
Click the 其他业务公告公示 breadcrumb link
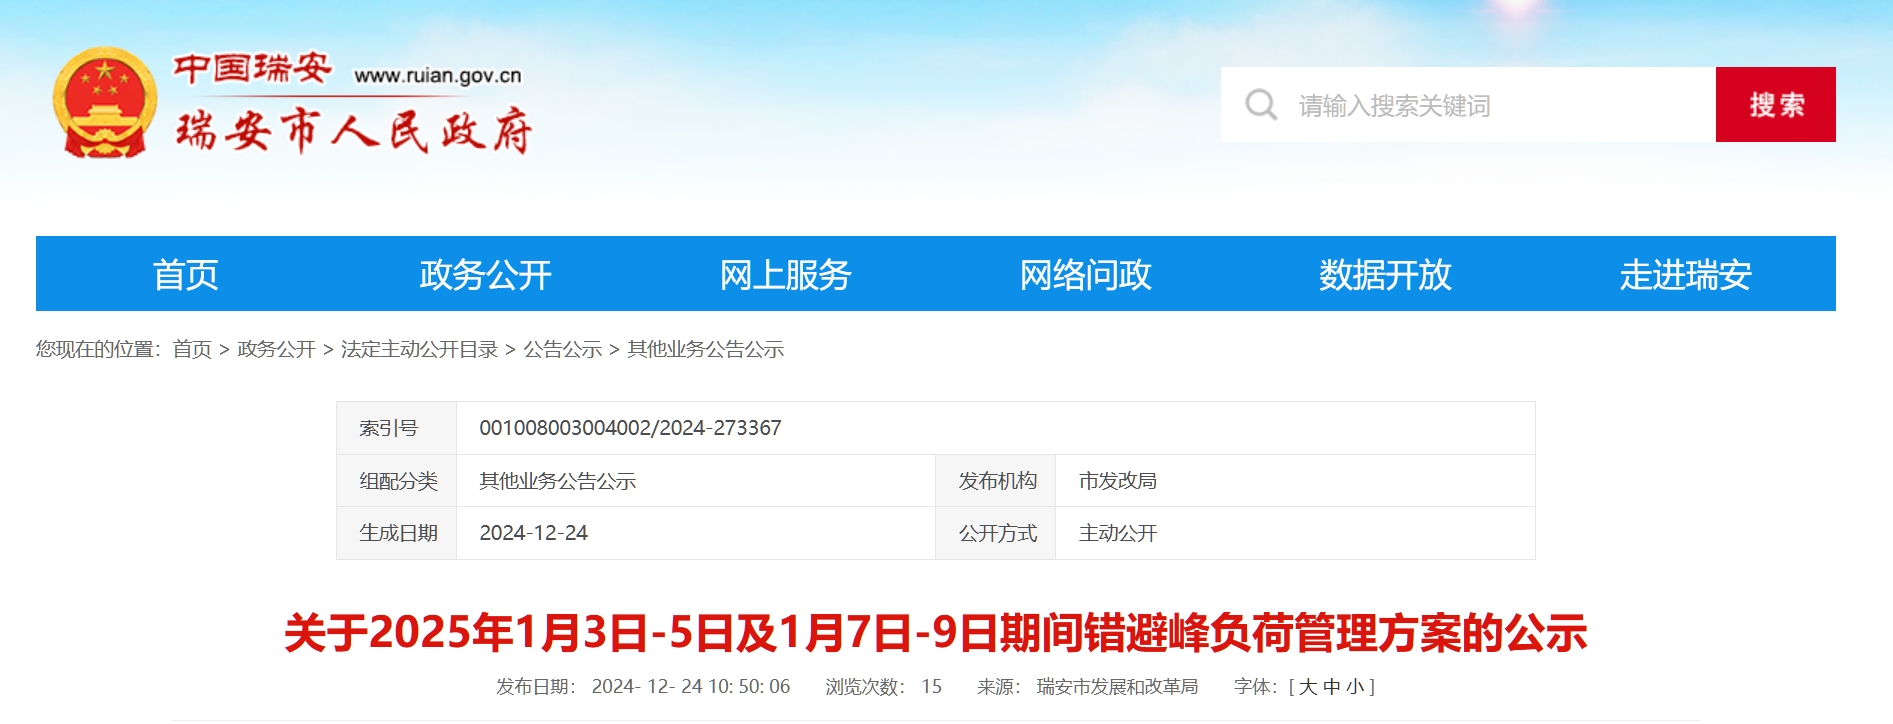(705, 349)
